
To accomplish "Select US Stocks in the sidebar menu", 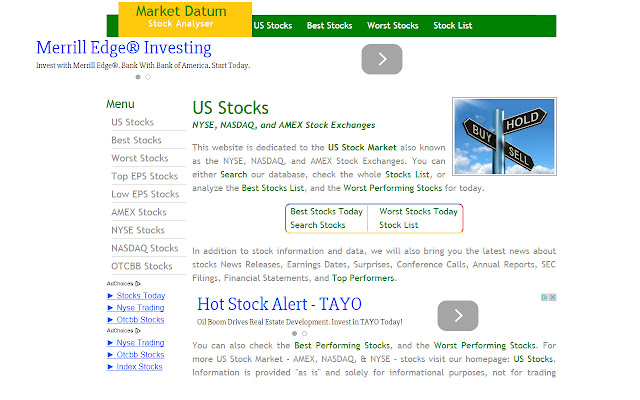I will pyautogui.click(x=132, y=122).
